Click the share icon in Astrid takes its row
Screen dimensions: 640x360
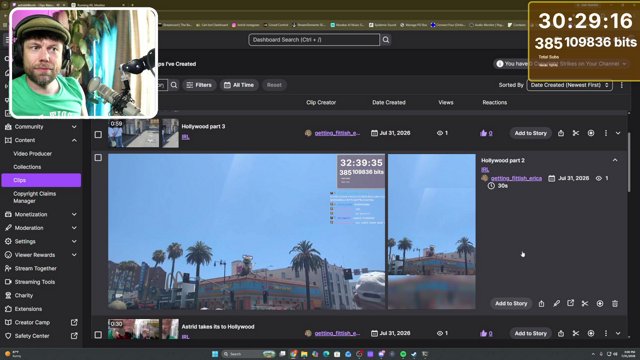tap(561, 333)
